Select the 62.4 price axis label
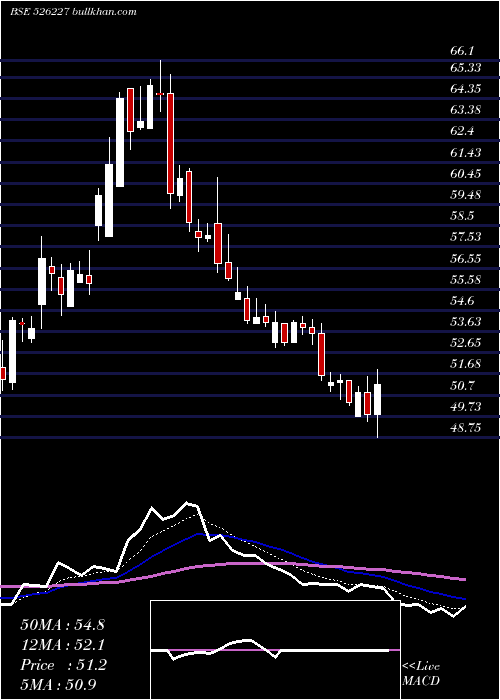The height and width of the screenshot is (700, 500). tap(462, 131)
